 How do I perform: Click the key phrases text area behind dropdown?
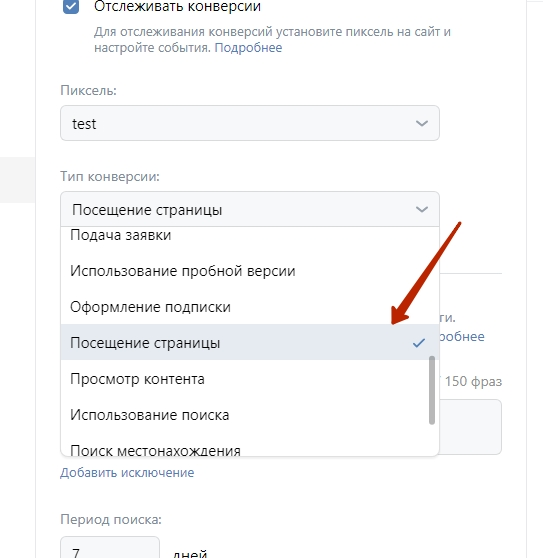tap(470, 427)
